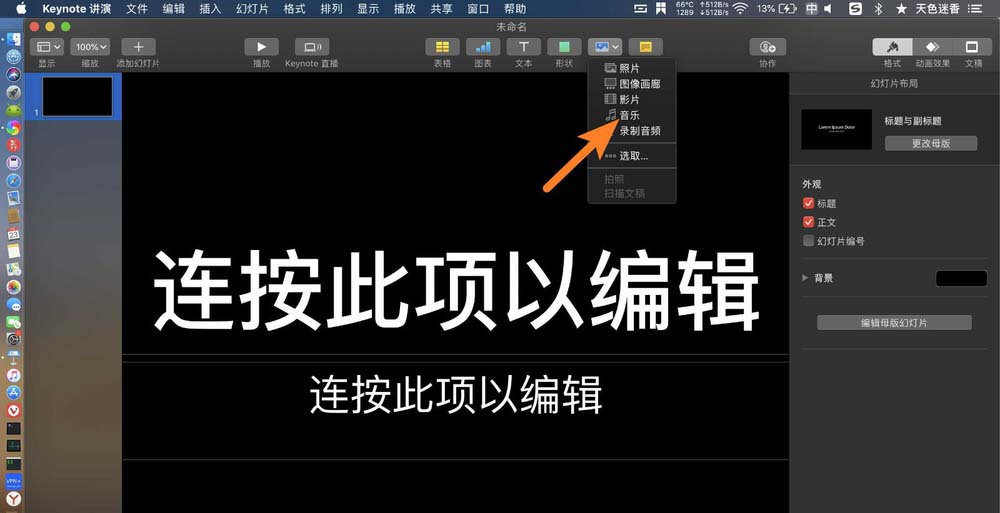Screen dimensions: 1000x513
Task: Toggle the Body (正文) checkbox
Action: click(x=808, y=222)
